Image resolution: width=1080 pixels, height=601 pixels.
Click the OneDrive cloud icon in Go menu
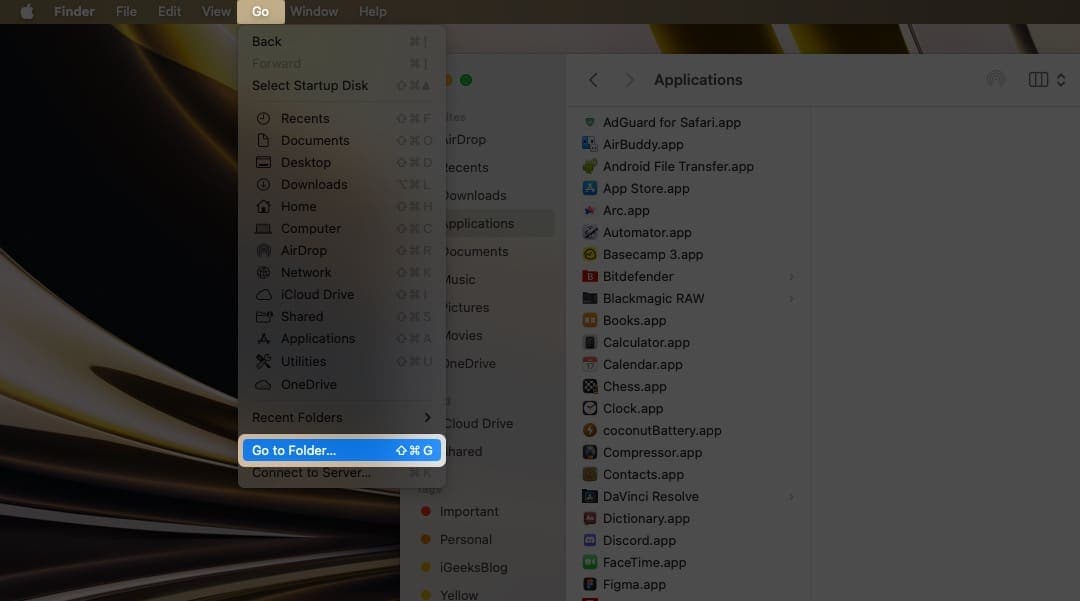(263, 385)
